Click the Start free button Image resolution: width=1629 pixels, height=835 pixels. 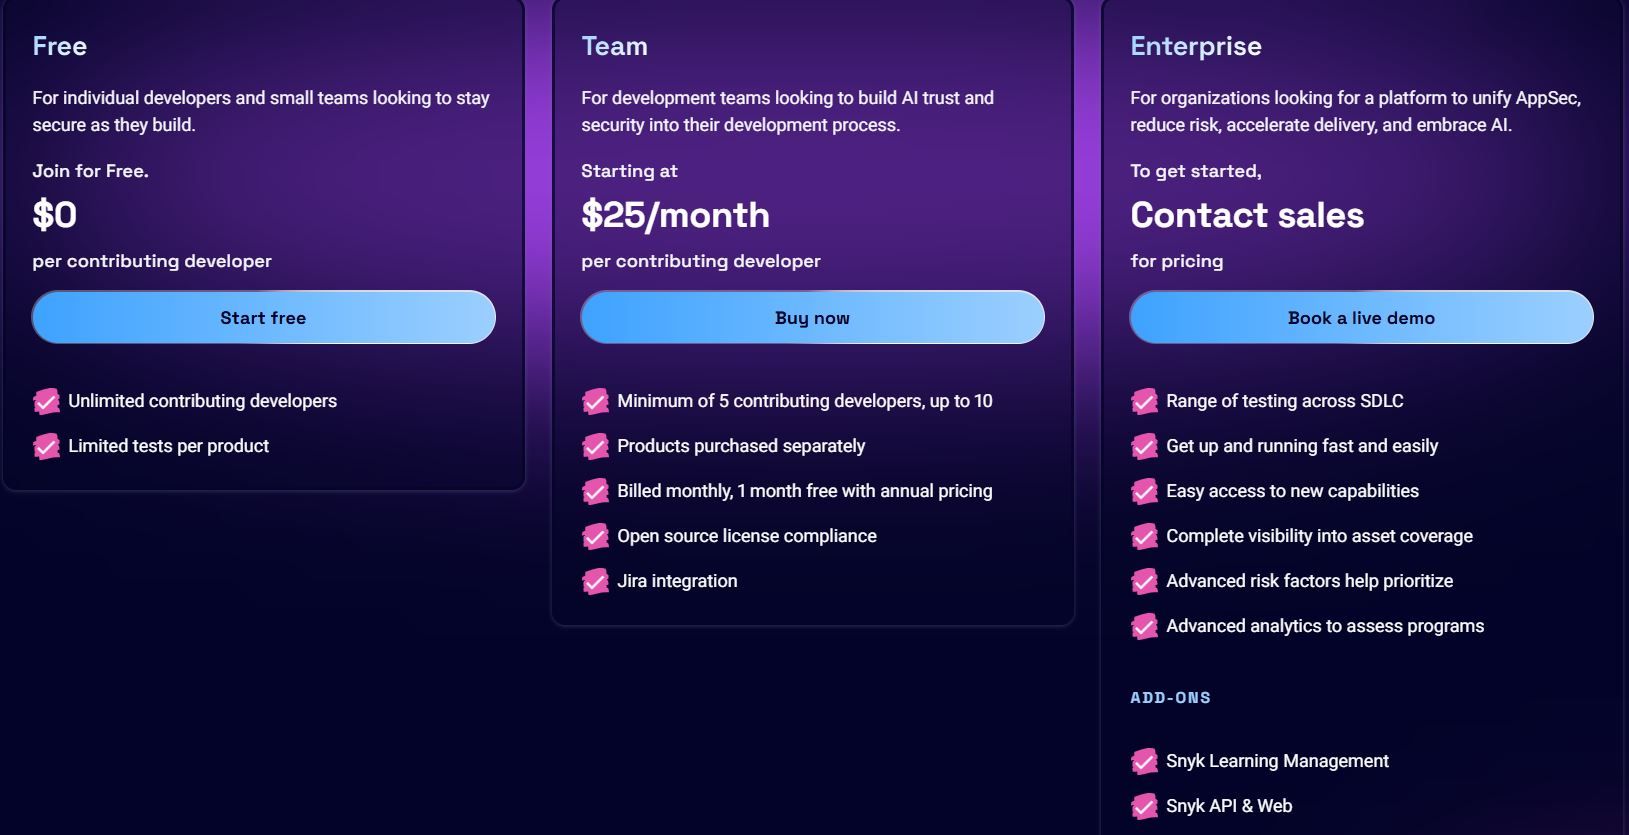(x=264, y=317)
